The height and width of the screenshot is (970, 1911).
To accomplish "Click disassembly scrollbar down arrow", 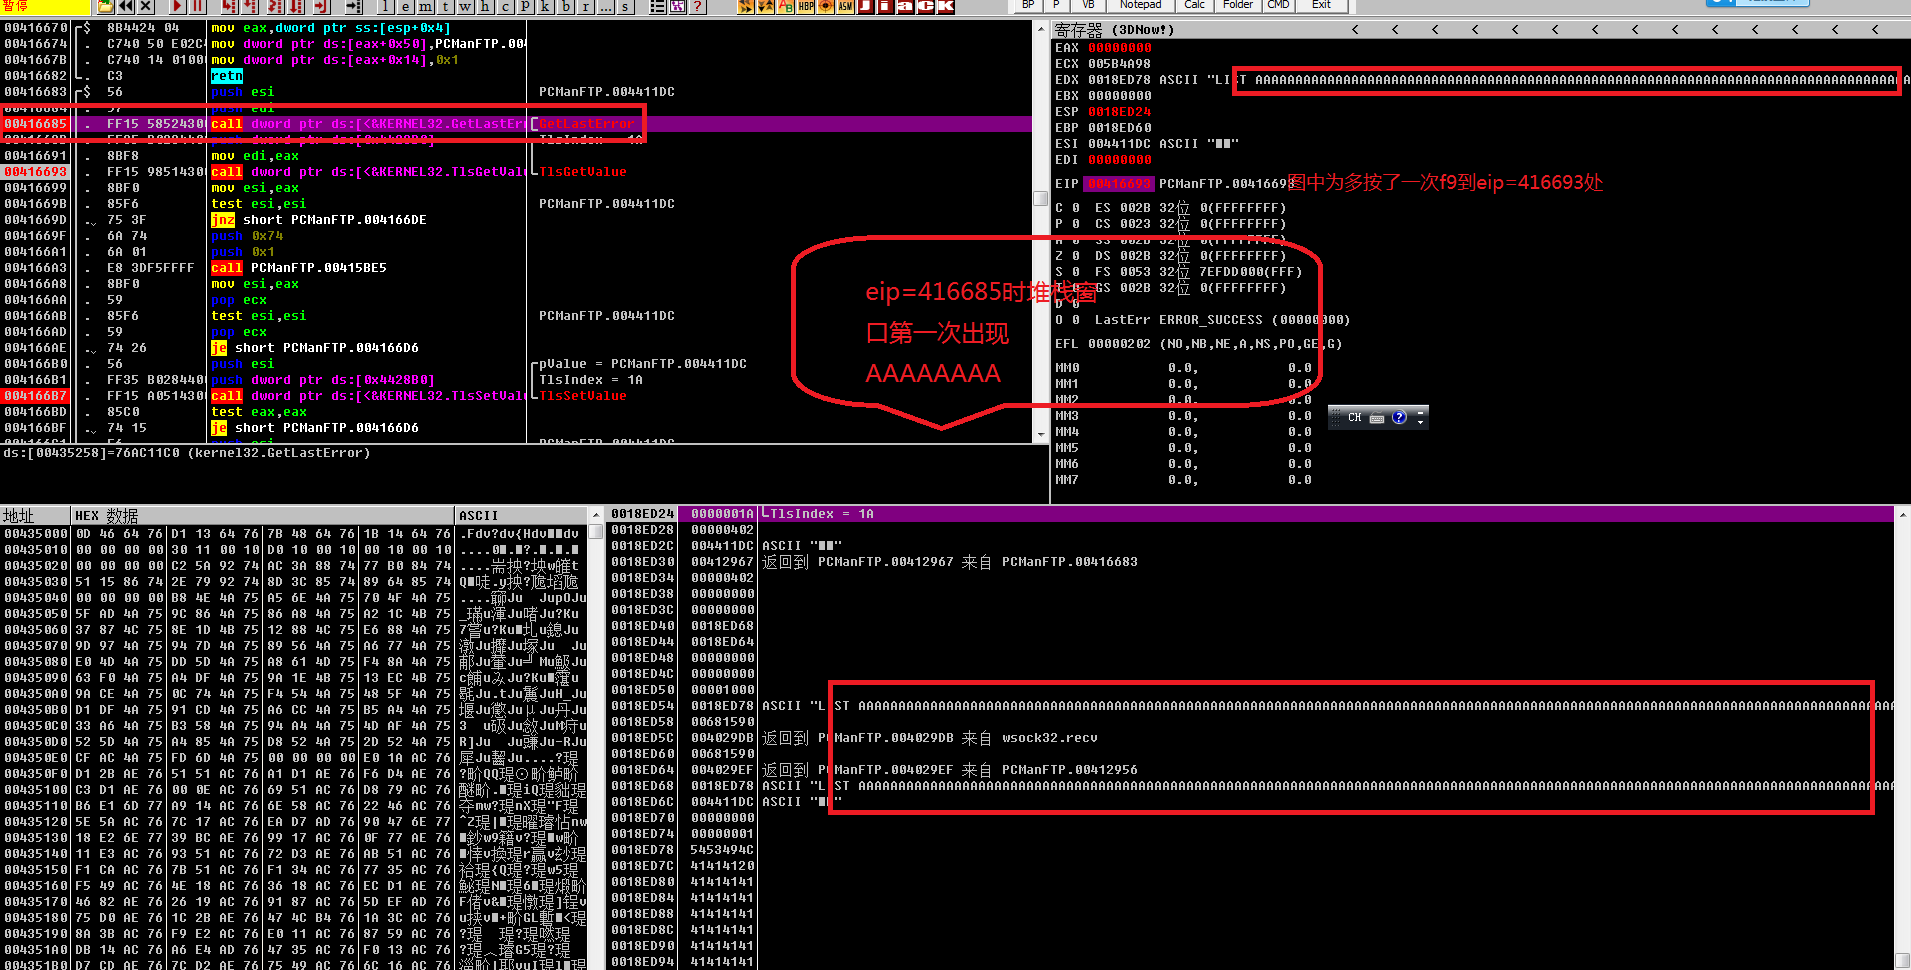I will pyautogui.click(x=1040, y=435).
